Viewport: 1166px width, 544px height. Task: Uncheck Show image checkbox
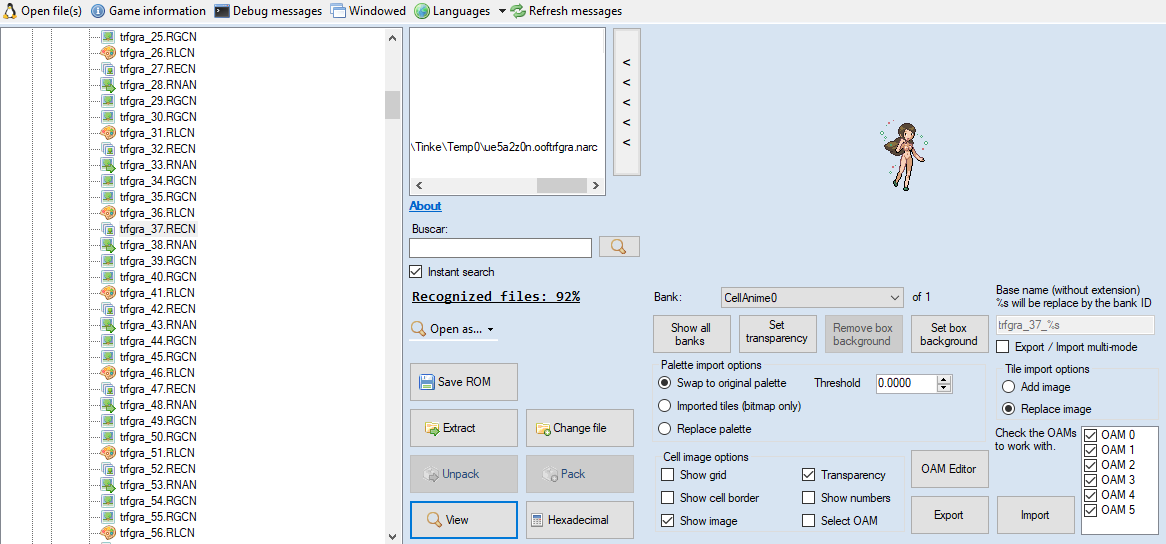click(667, 520)
